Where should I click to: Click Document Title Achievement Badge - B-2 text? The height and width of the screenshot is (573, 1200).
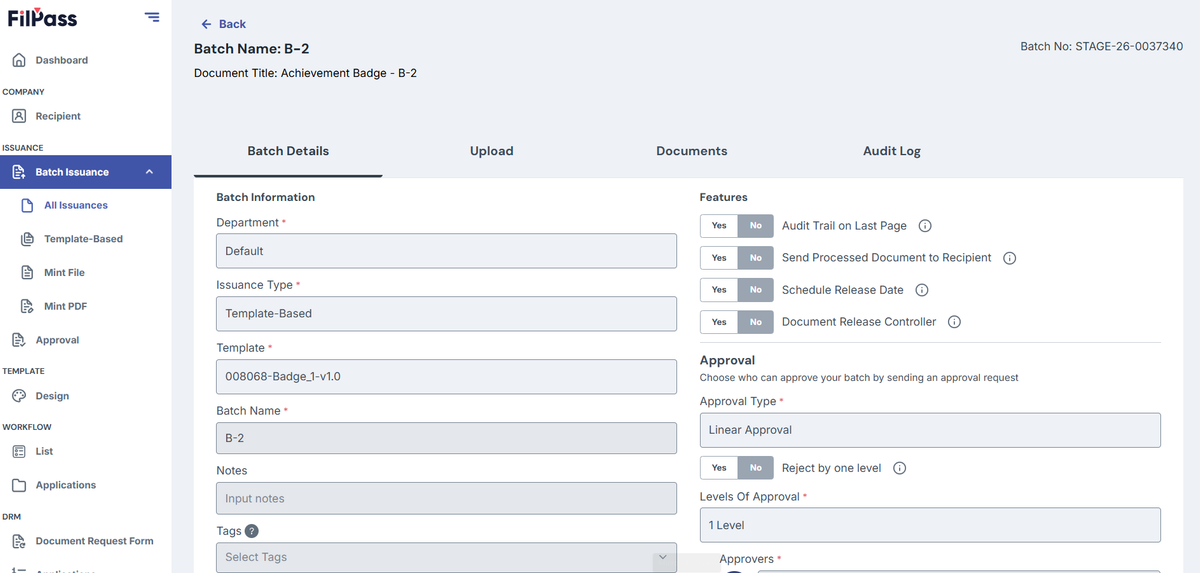[305, 73]
